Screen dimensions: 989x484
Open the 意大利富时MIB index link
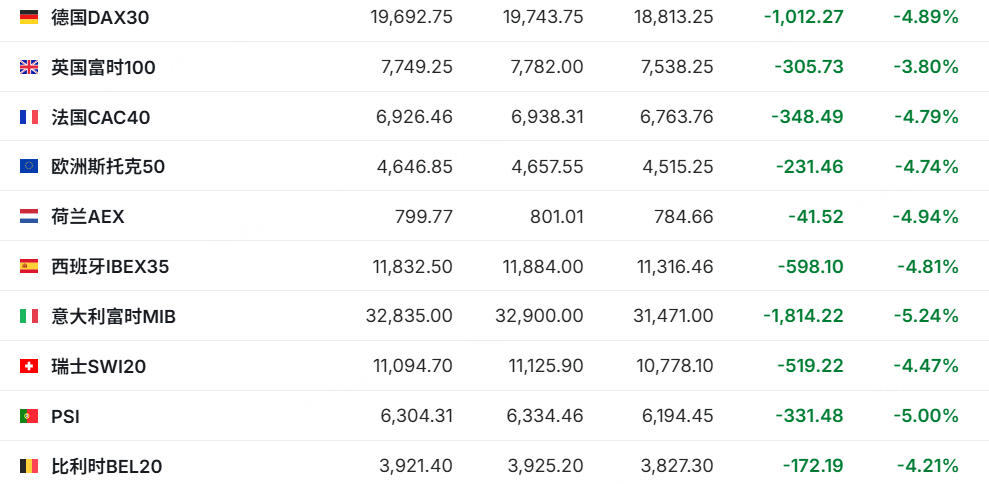(x=114, y=317)
